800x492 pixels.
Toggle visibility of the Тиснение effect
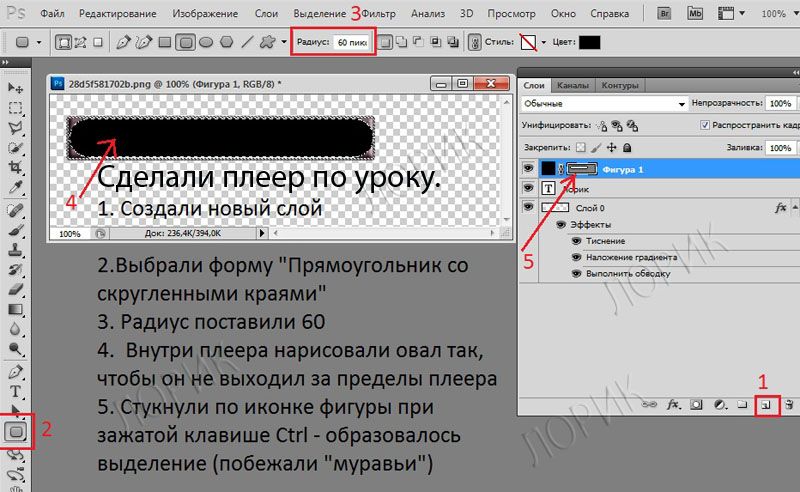point(576,241)
